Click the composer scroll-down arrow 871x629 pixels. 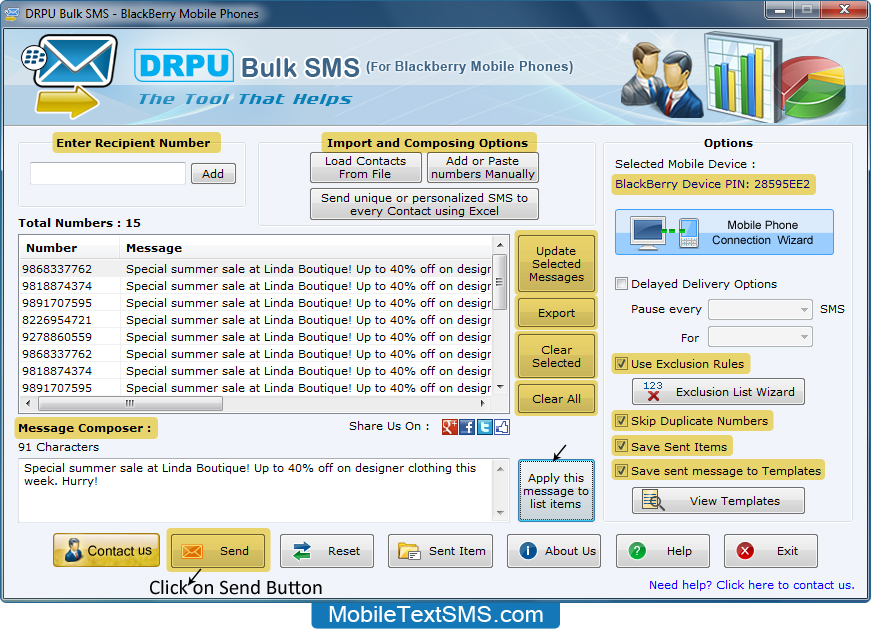point(500,512)
